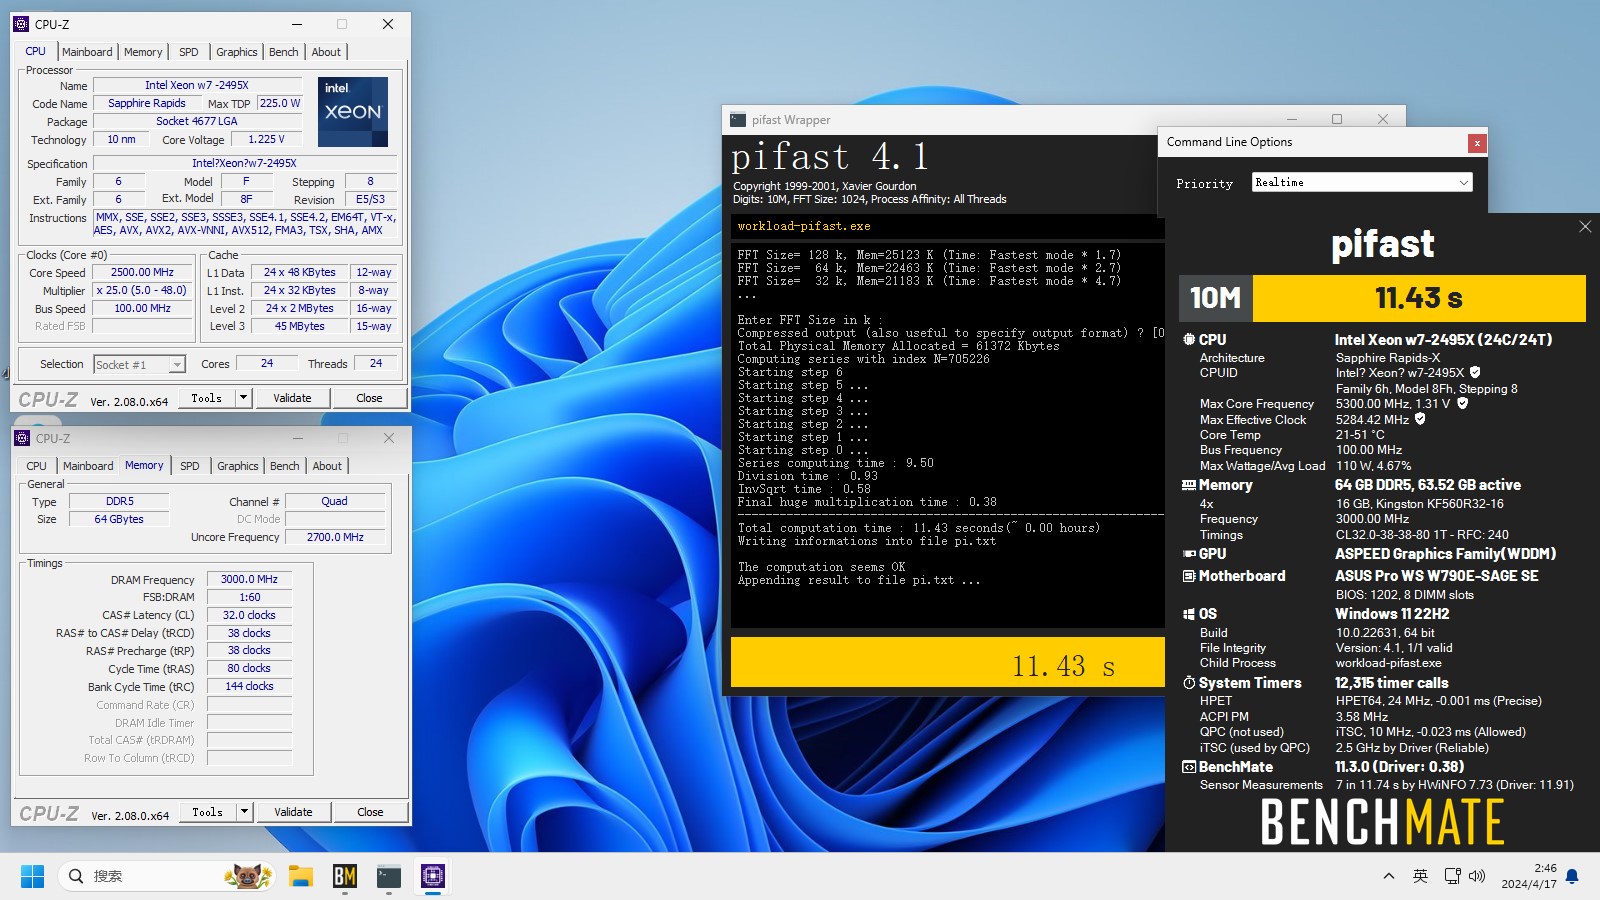Click the GPU section icon in BenchMate
This screenshot has height=900, width=1600.
pyautogui.click(x=1189, y=554)
